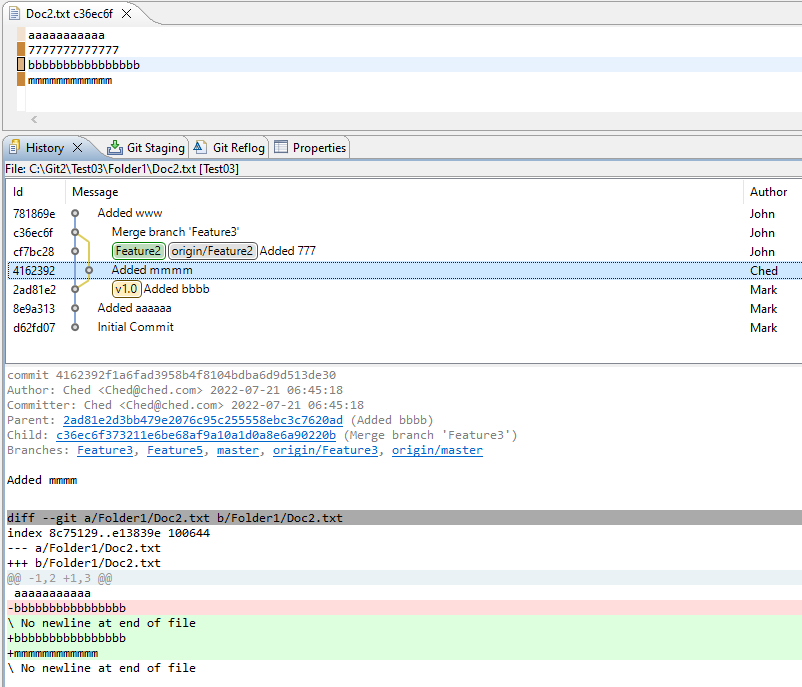The width and height of the screenshot is (802, 687).
Task: Click the Git Staging tab icon
Action: tap(115, 148)
